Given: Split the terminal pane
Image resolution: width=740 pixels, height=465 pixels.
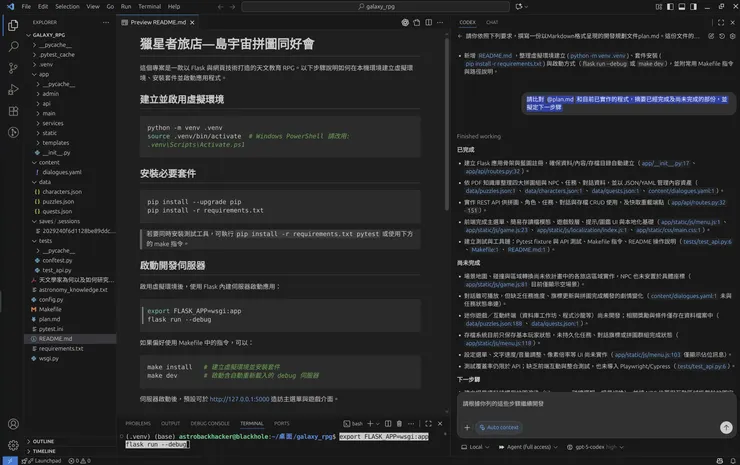Looking at the screenshot, I should click(388, 423).
